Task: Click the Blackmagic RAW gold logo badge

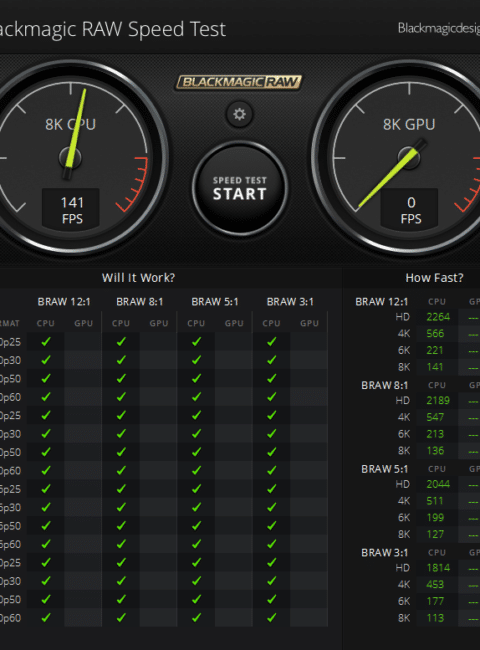Action: pyautogui.click(x=238, y=82)
